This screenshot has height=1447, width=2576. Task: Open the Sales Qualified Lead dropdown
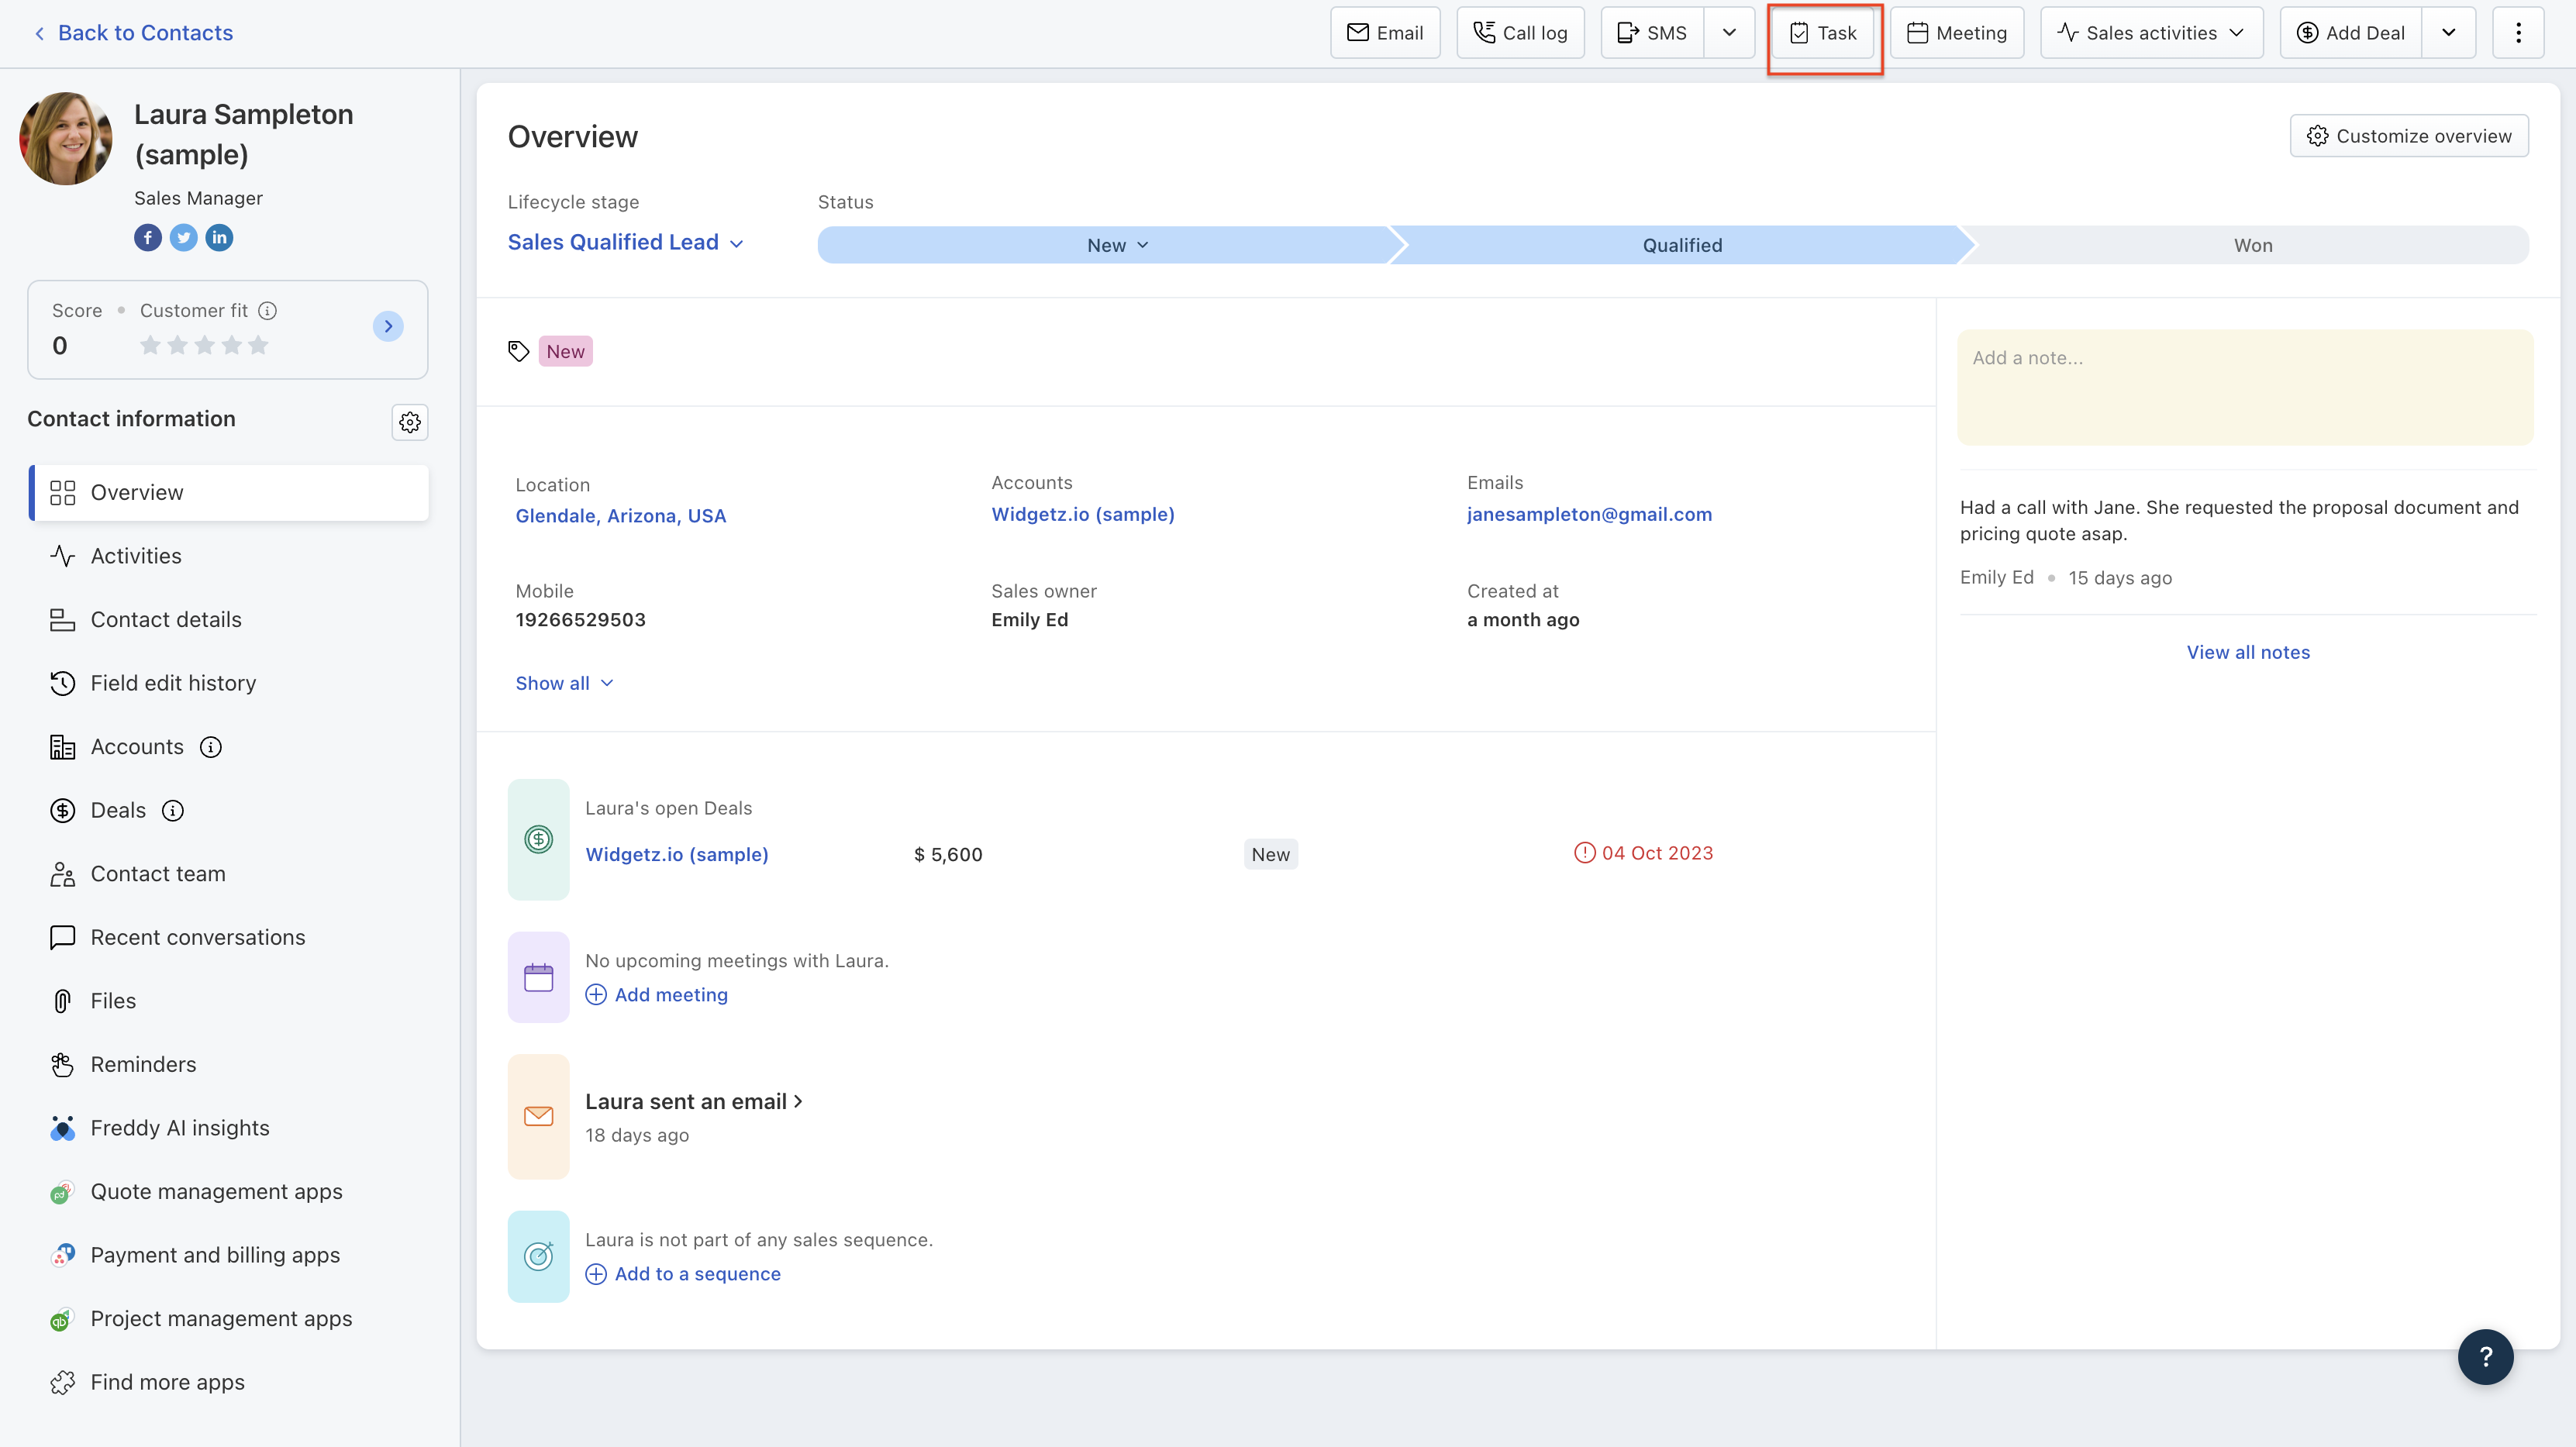pos(625,243)
